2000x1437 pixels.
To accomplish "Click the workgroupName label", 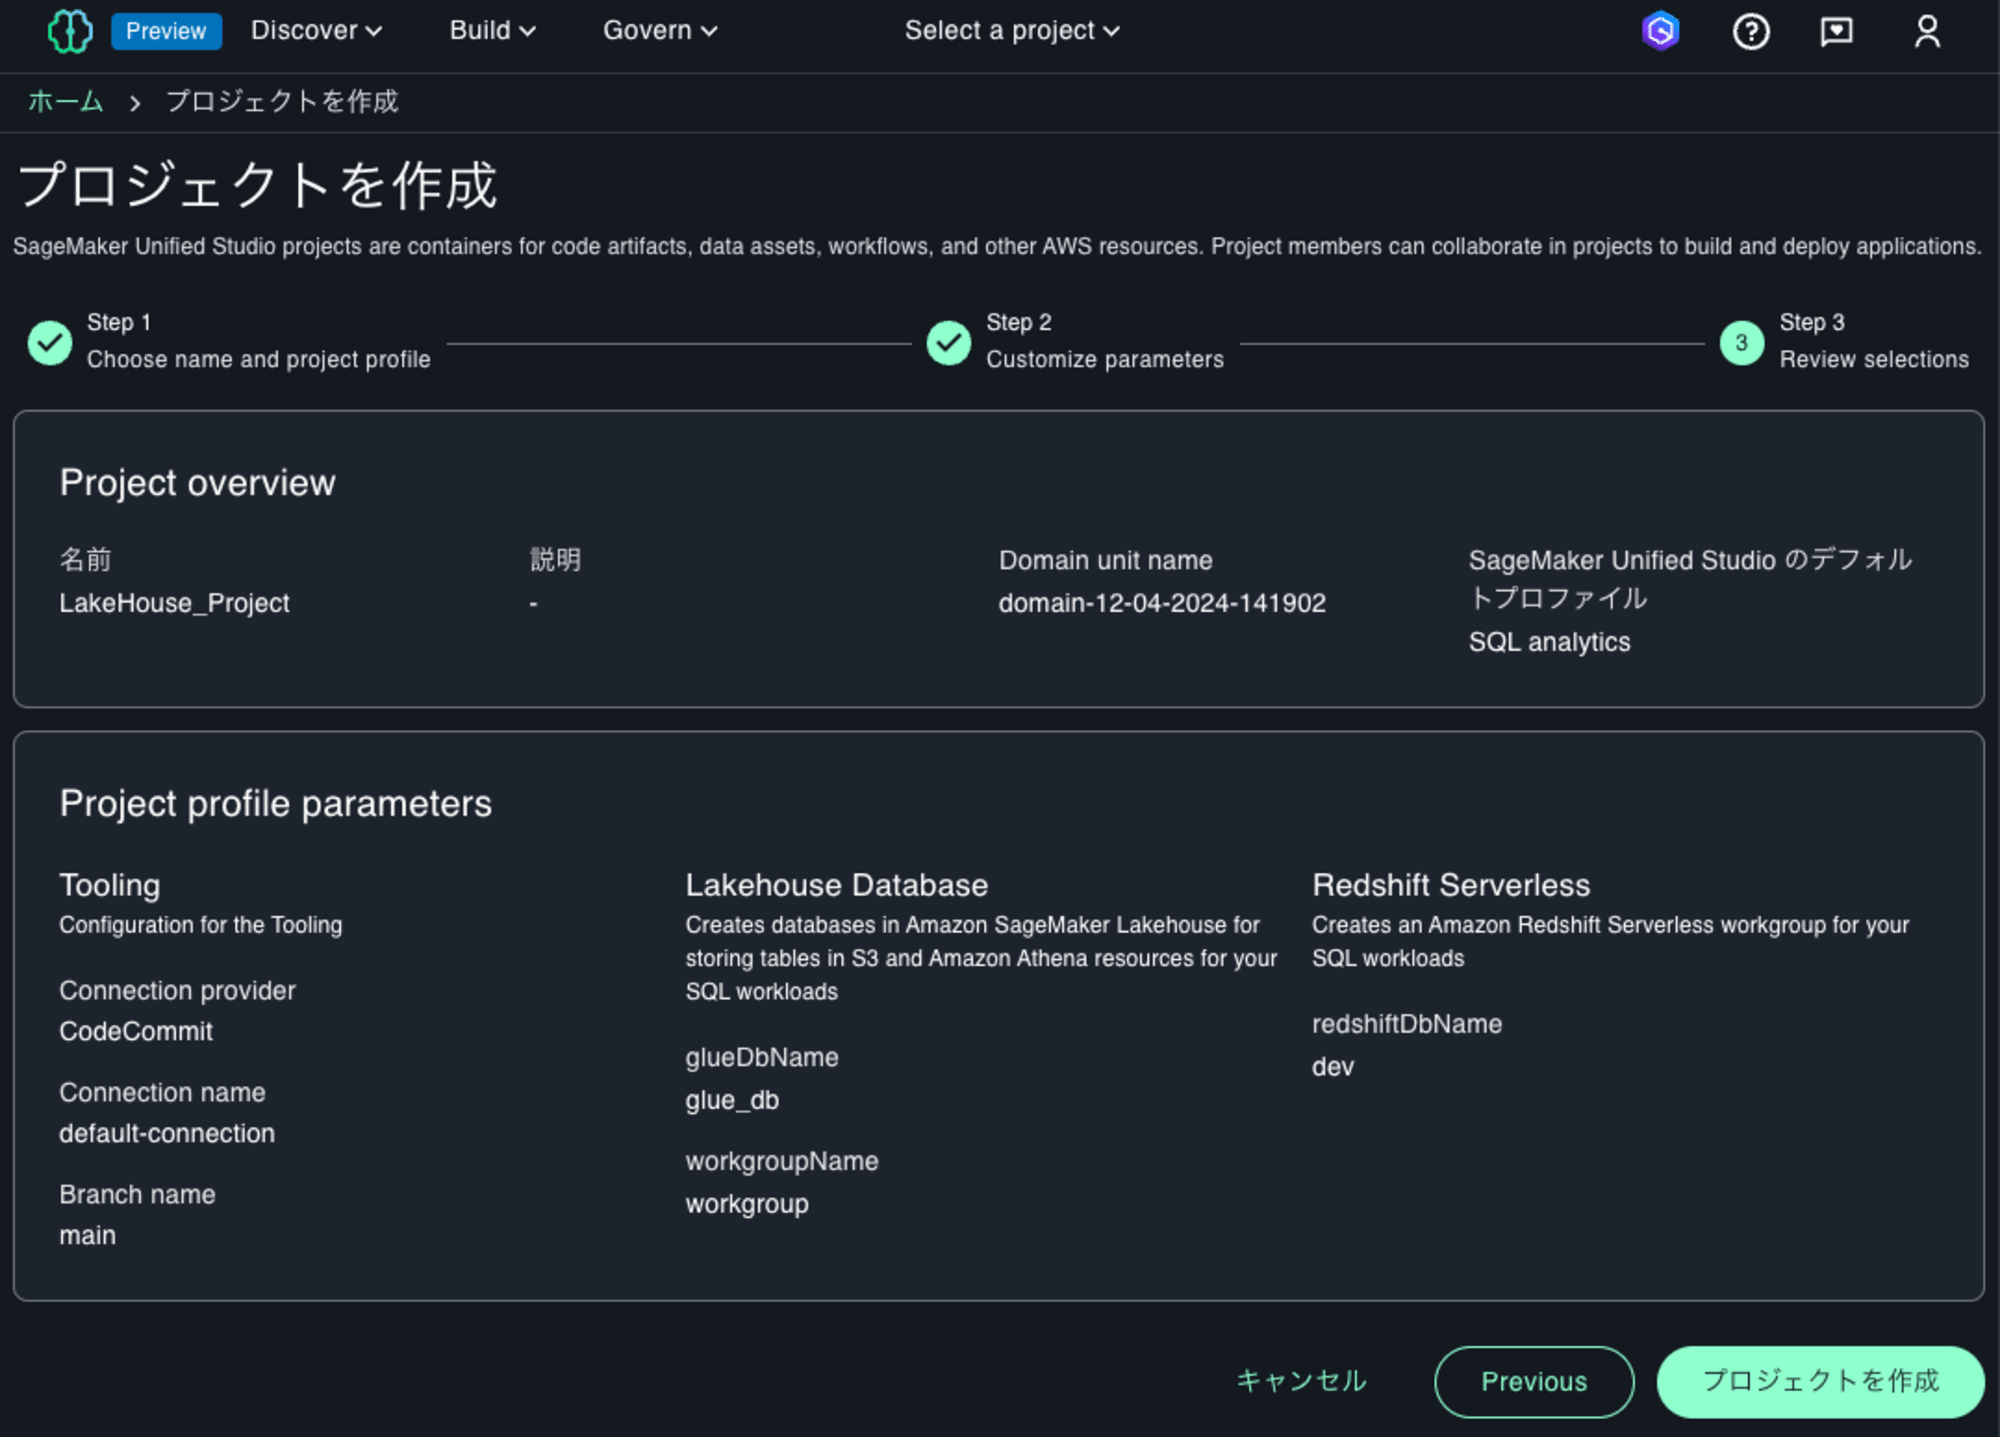I will click(782, 1162).
